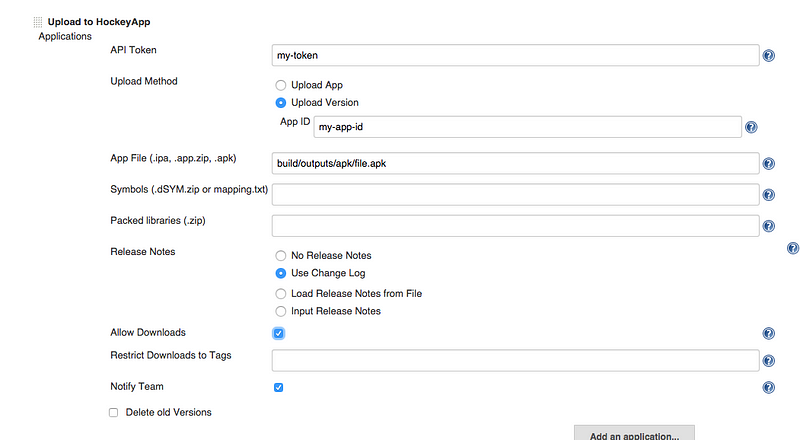Toggle the Notify Team checkbox

(279, 387)
